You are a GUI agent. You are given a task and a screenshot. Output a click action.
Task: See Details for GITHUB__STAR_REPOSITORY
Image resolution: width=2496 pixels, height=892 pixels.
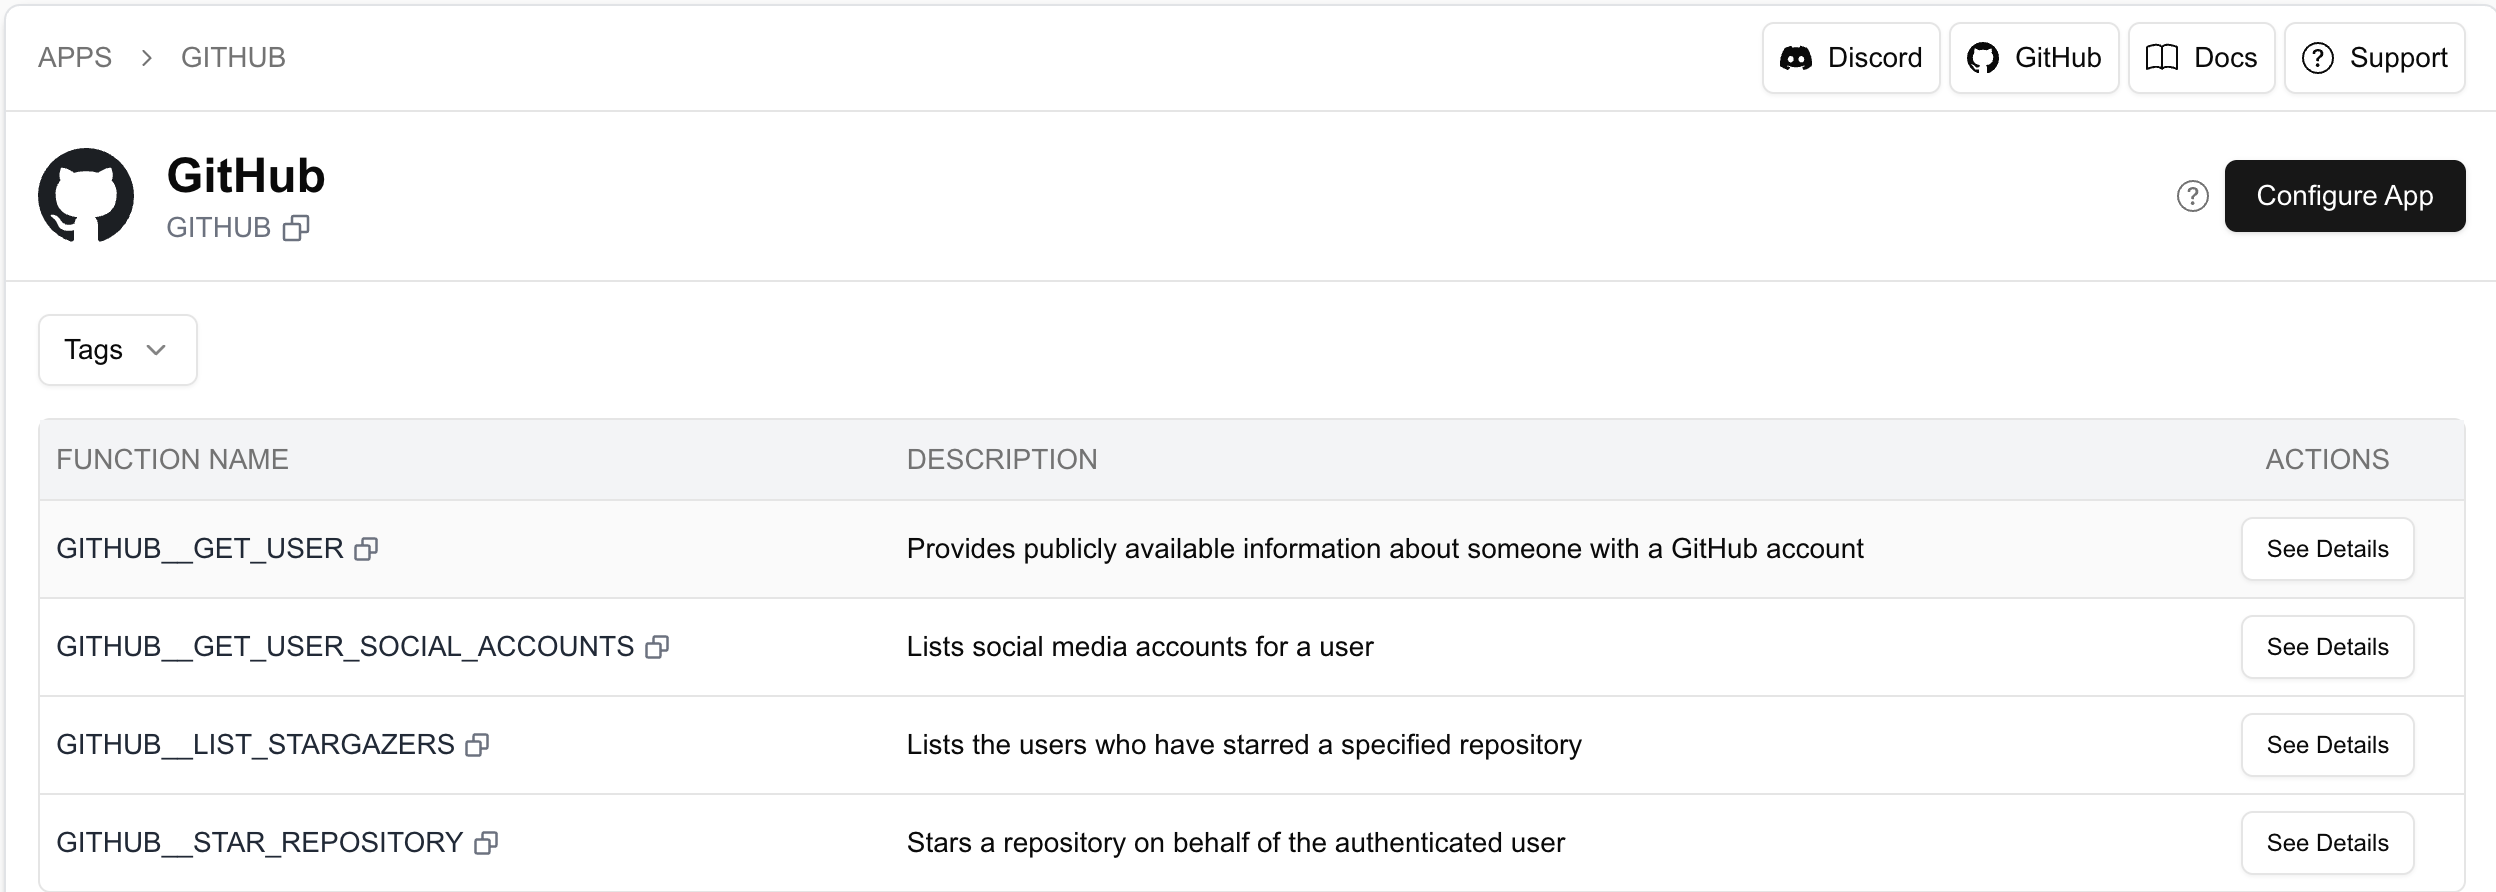(2327, 843)
